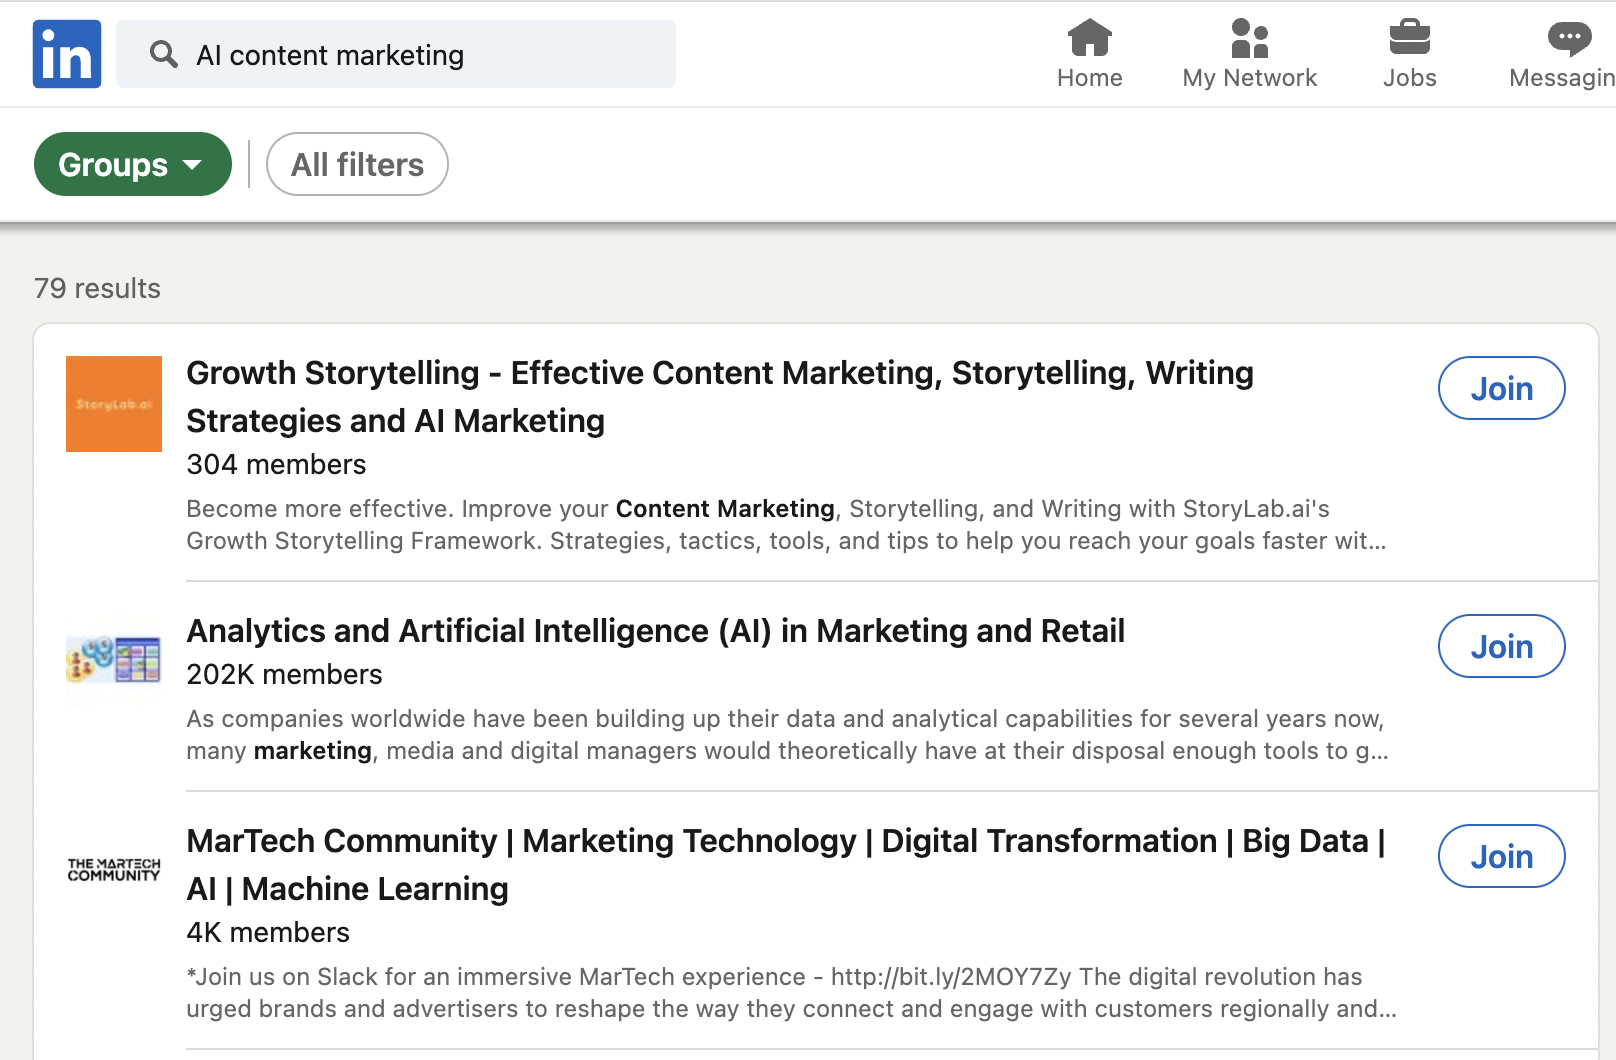Open the Jobs briefcase icon
1616x1060 pixels.
pos(1409,38)
